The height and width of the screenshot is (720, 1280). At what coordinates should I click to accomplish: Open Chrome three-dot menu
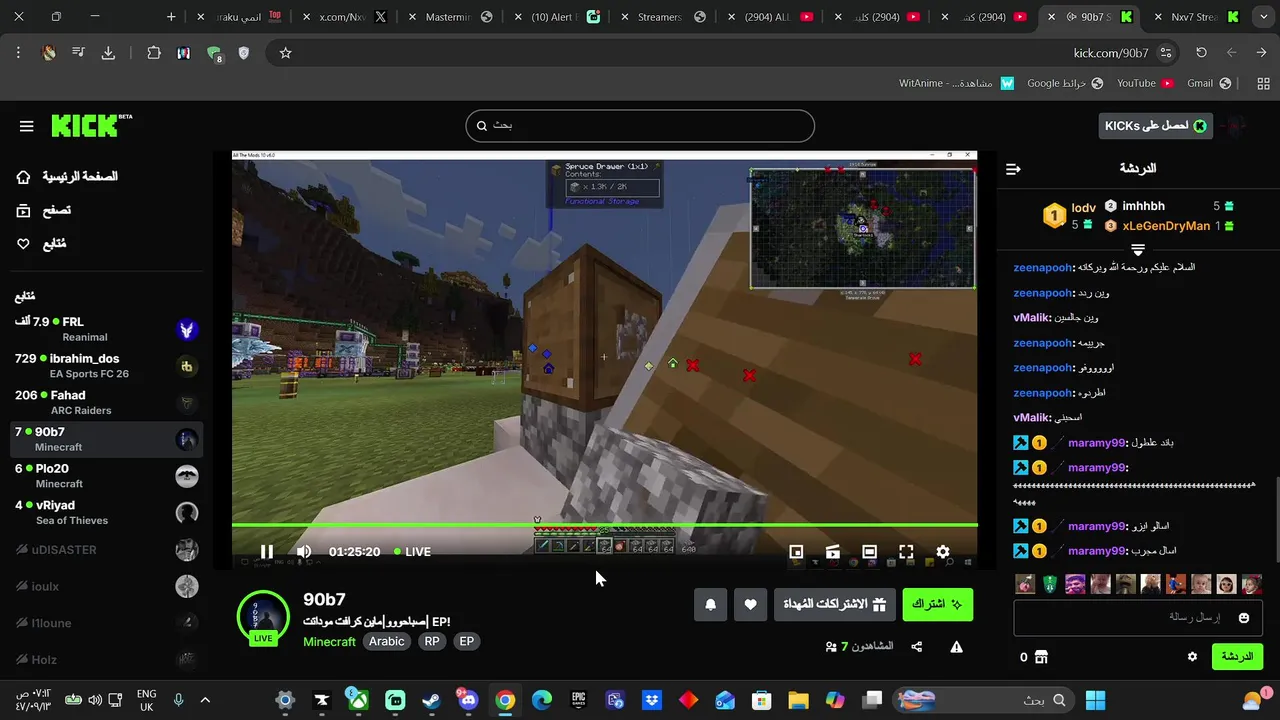tap(18, 53)
